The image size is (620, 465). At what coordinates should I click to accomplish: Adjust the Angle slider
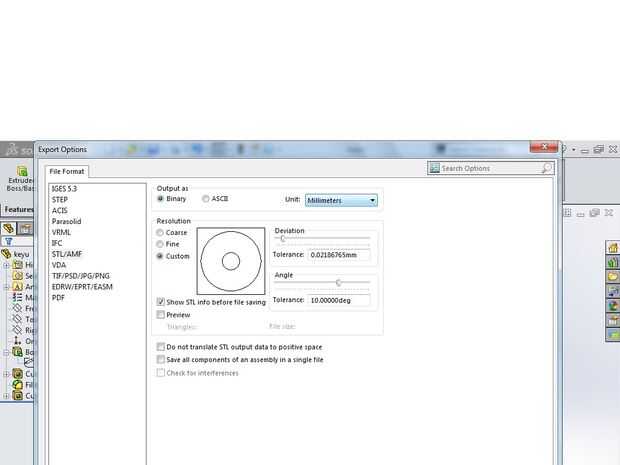338,282
